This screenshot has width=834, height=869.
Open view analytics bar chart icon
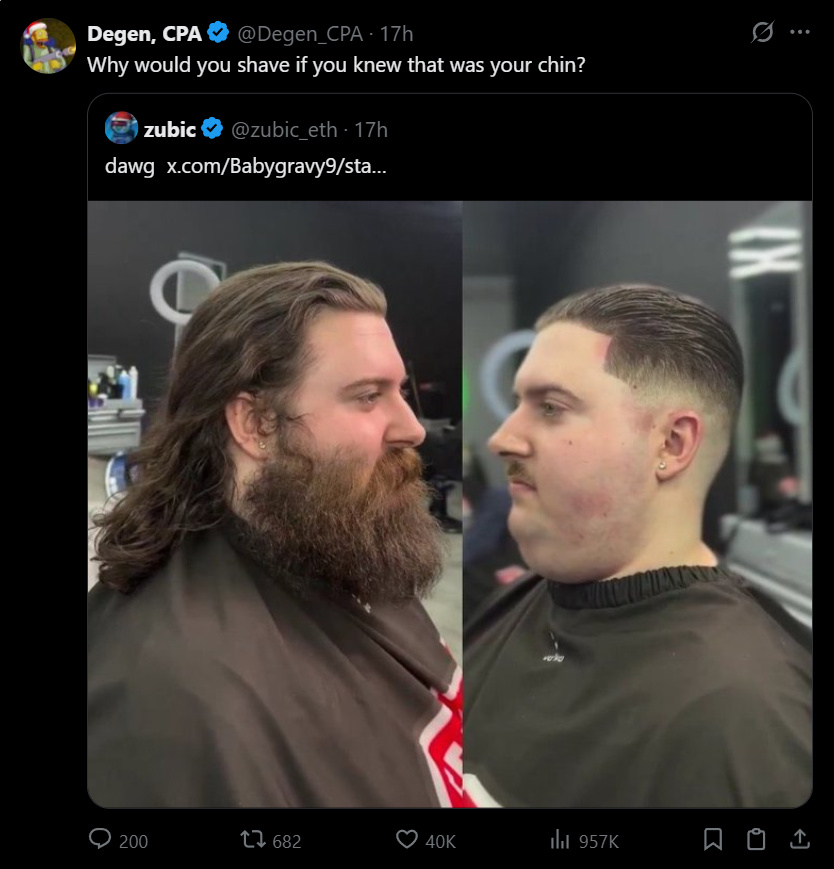pyautogui.click(x=560, y=840)
